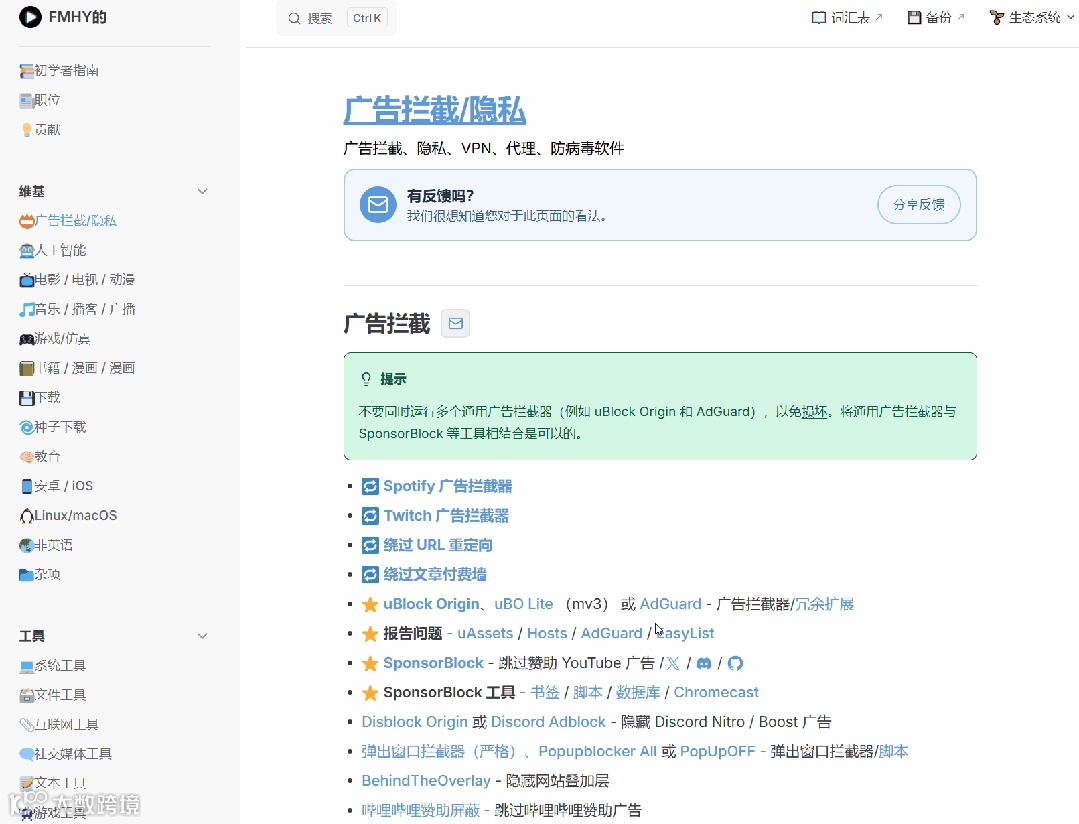Click the FMHY logo icon

30,17
